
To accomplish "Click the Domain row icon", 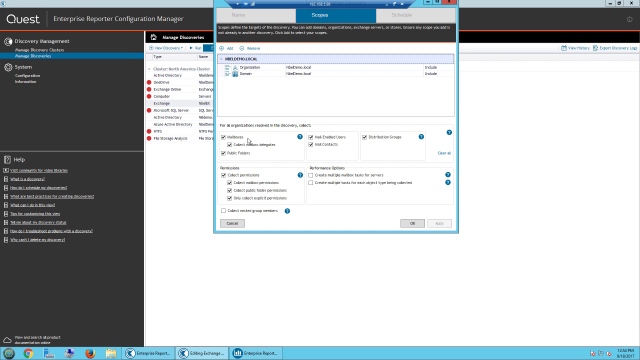I will tap(235, 74).
